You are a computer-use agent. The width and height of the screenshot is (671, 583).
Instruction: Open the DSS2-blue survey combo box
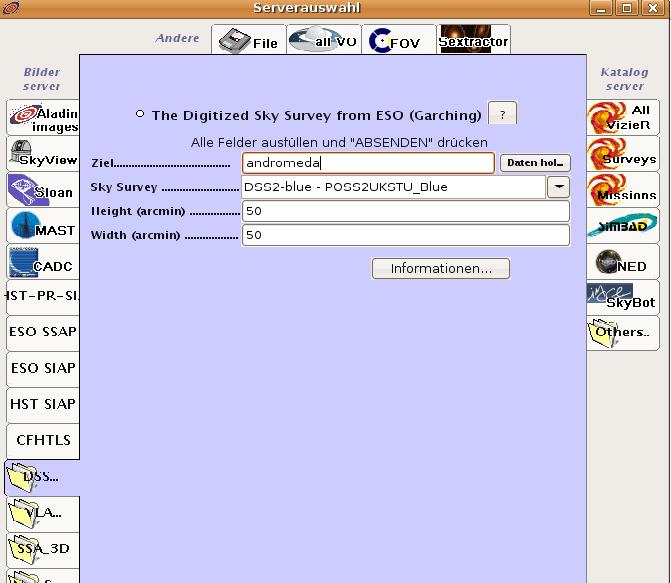[393, 187]
